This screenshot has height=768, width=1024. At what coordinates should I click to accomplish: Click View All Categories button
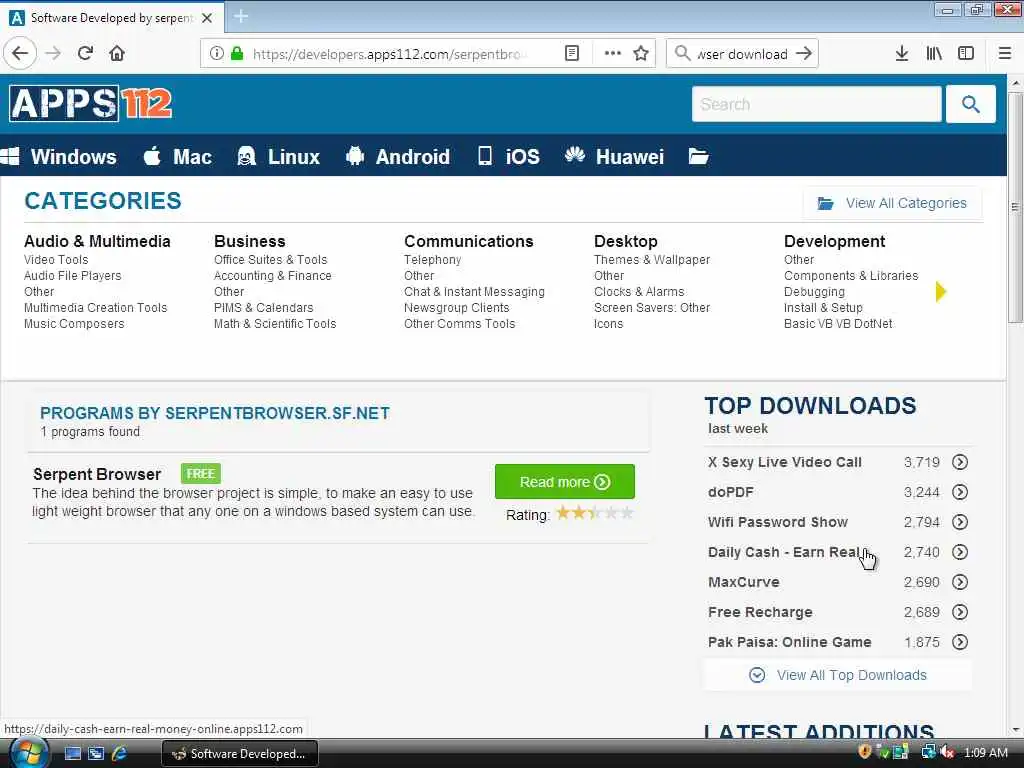[892, 204]
